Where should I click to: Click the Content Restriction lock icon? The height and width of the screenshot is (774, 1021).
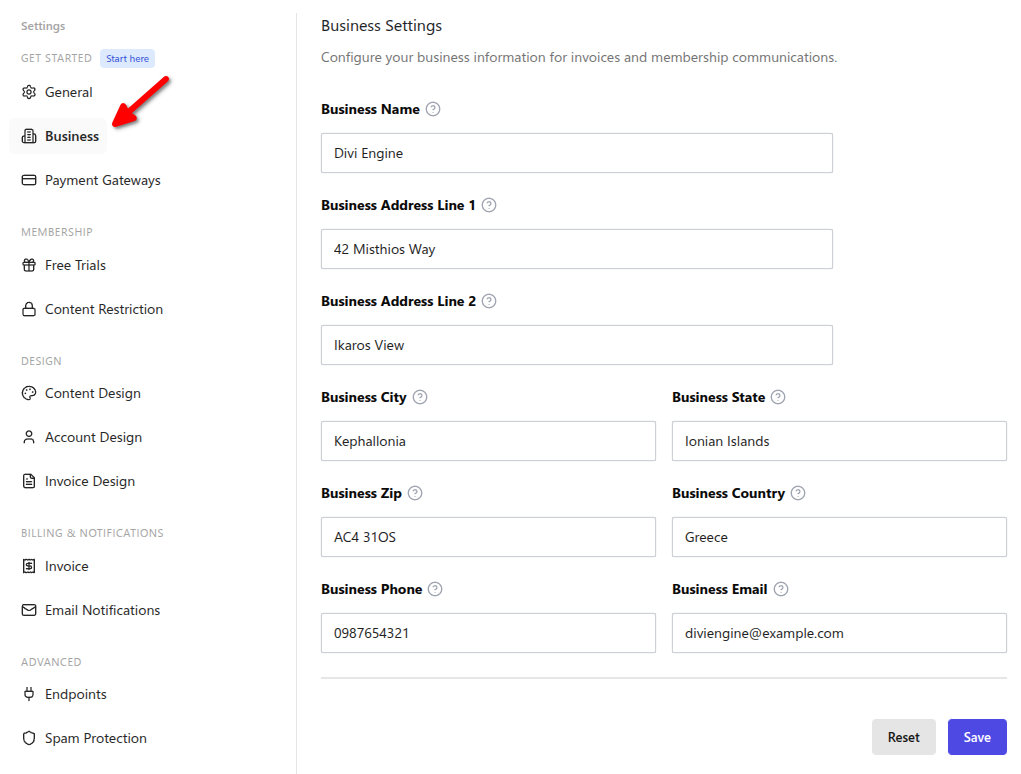(x=29, y=309)
